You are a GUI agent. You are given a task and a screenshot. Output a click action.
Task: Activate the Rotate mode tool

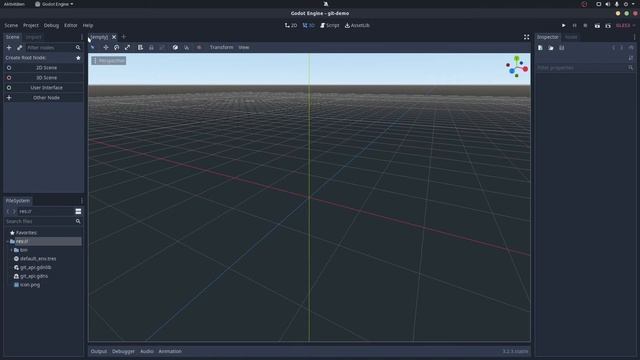(x=116, y=47)
